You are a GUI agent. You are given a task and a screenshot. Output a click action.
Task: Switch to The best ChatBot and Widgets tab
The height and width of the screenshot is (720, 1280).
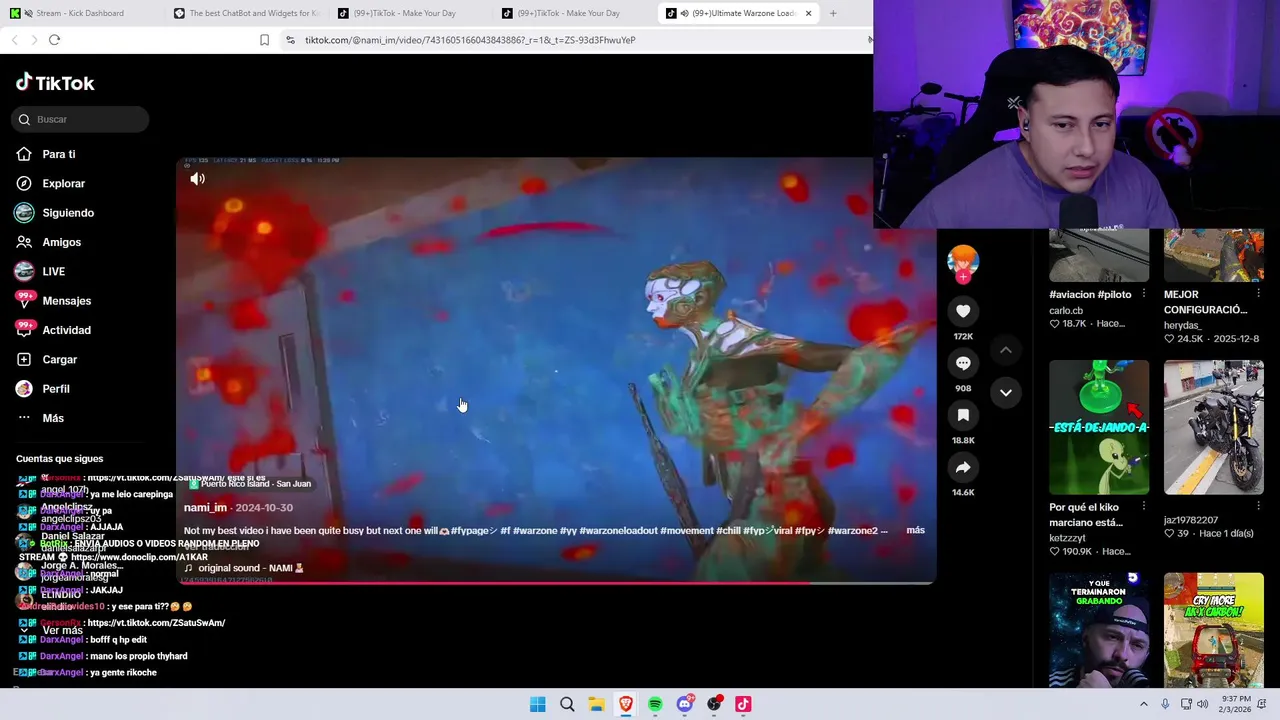click(247, 13)
